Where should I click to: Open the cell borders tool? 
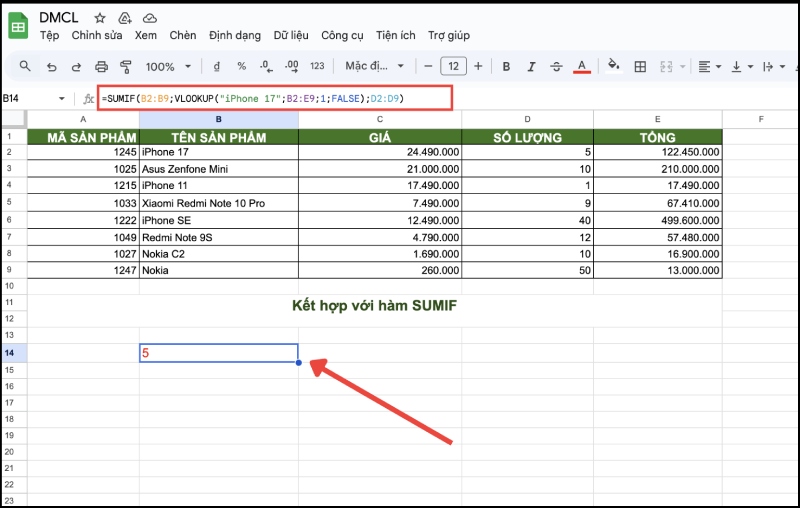coord(640,67)
